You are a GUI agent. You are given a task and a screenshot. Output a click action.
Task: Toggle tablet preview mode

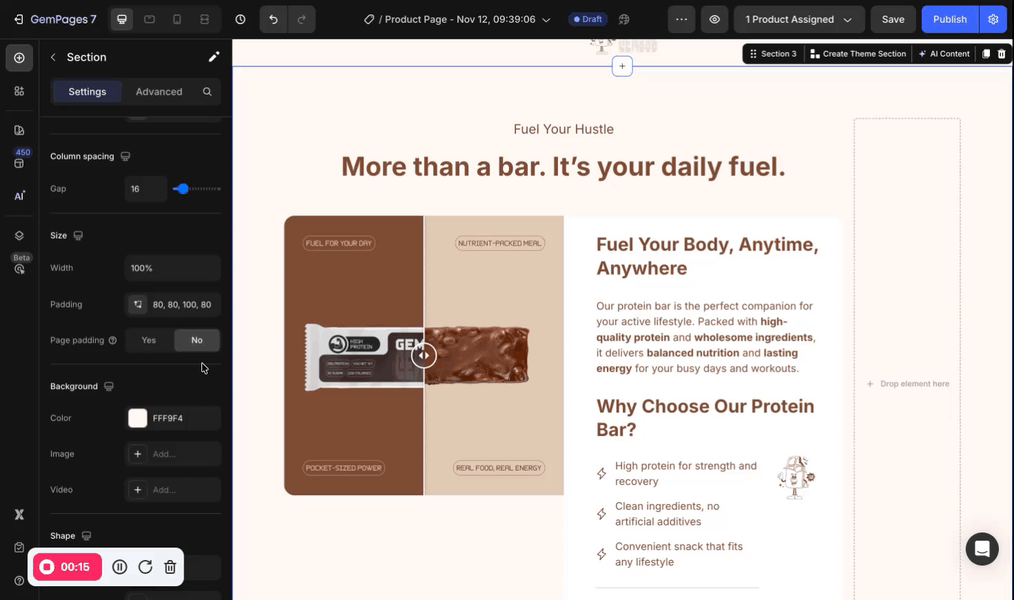149,19
